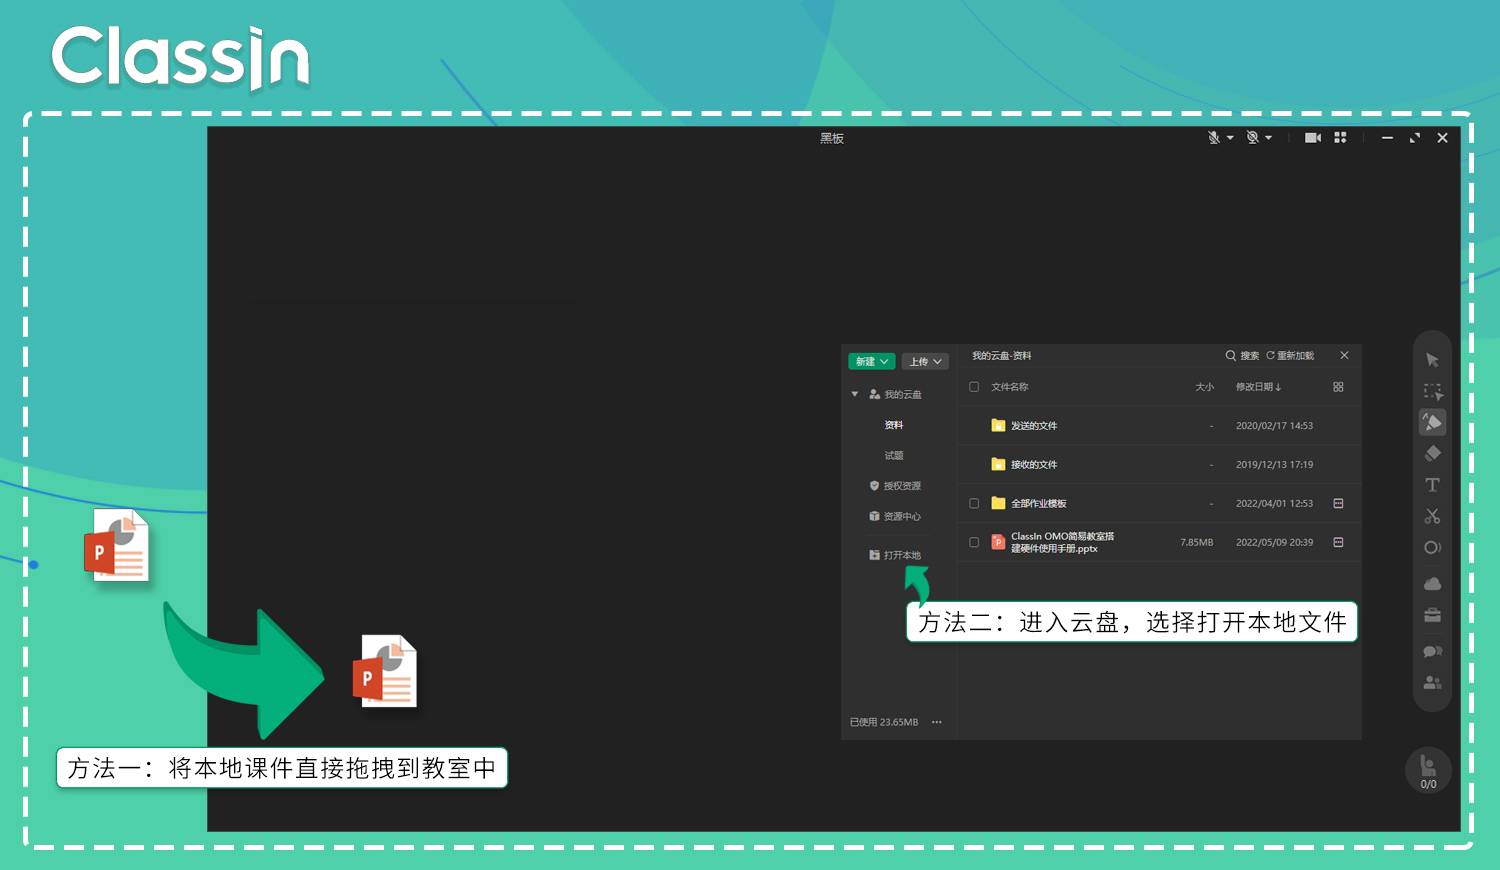Switch cloud drive to grid view
1500x870 pixels.
(1338, 387)
